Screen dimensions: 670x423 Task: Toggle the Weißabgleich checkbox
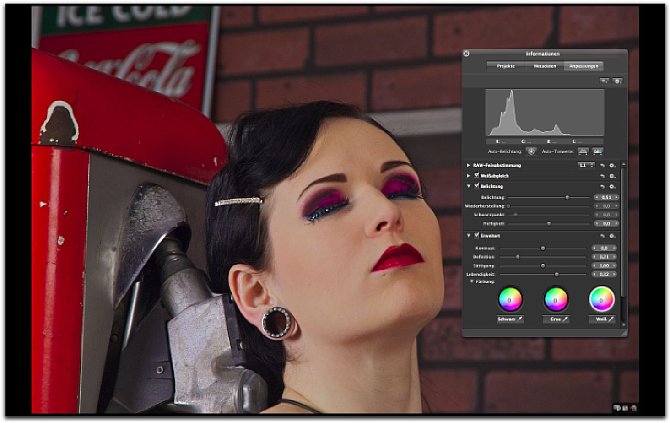[476, 175]
